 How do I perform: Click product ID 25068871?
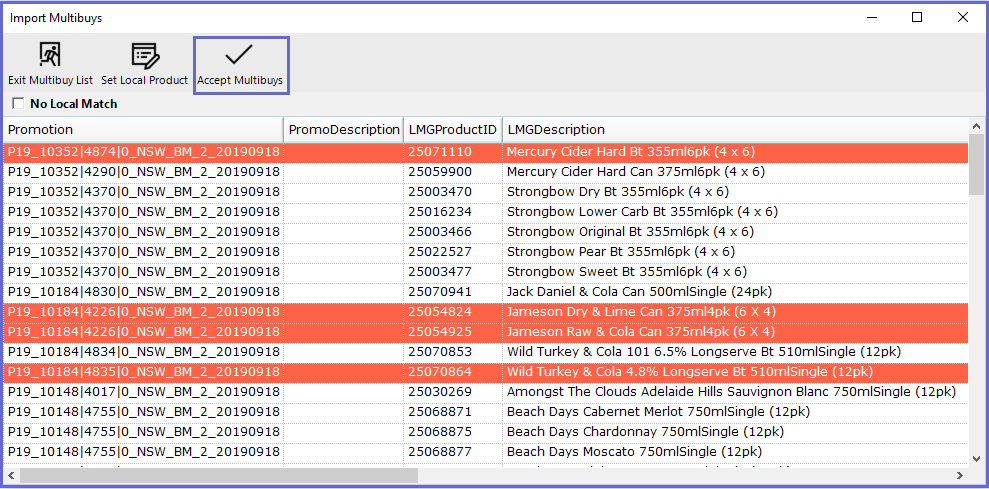[x=440, y=412]
